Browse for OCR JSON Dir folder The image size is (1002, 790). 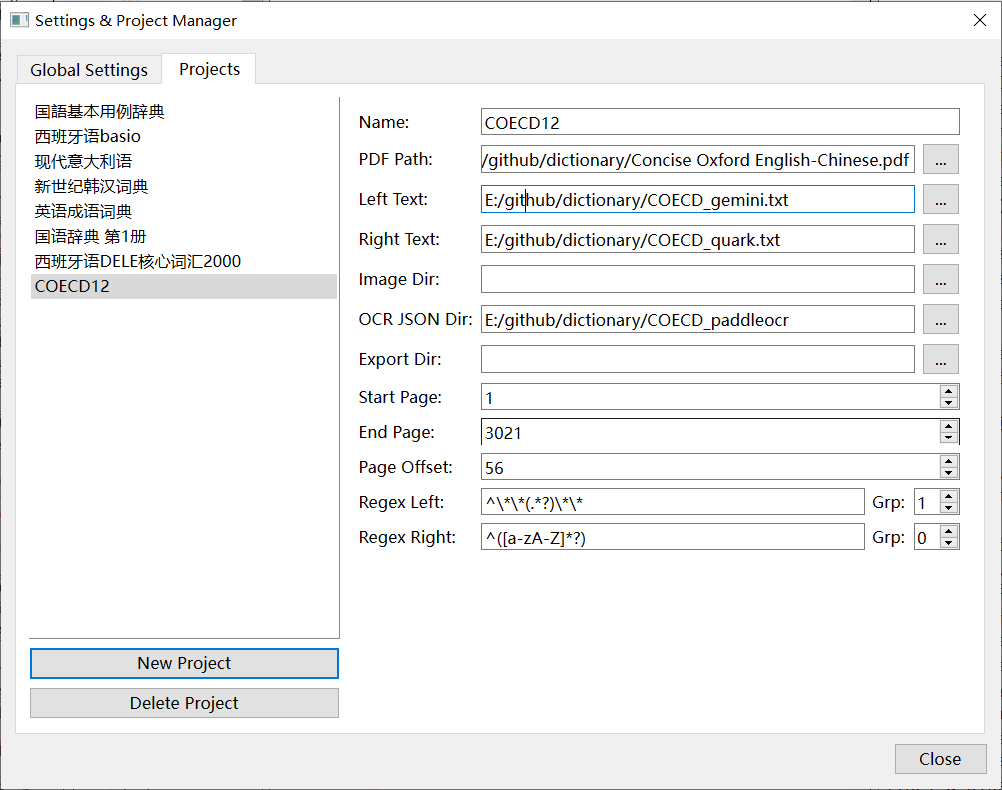940,319
